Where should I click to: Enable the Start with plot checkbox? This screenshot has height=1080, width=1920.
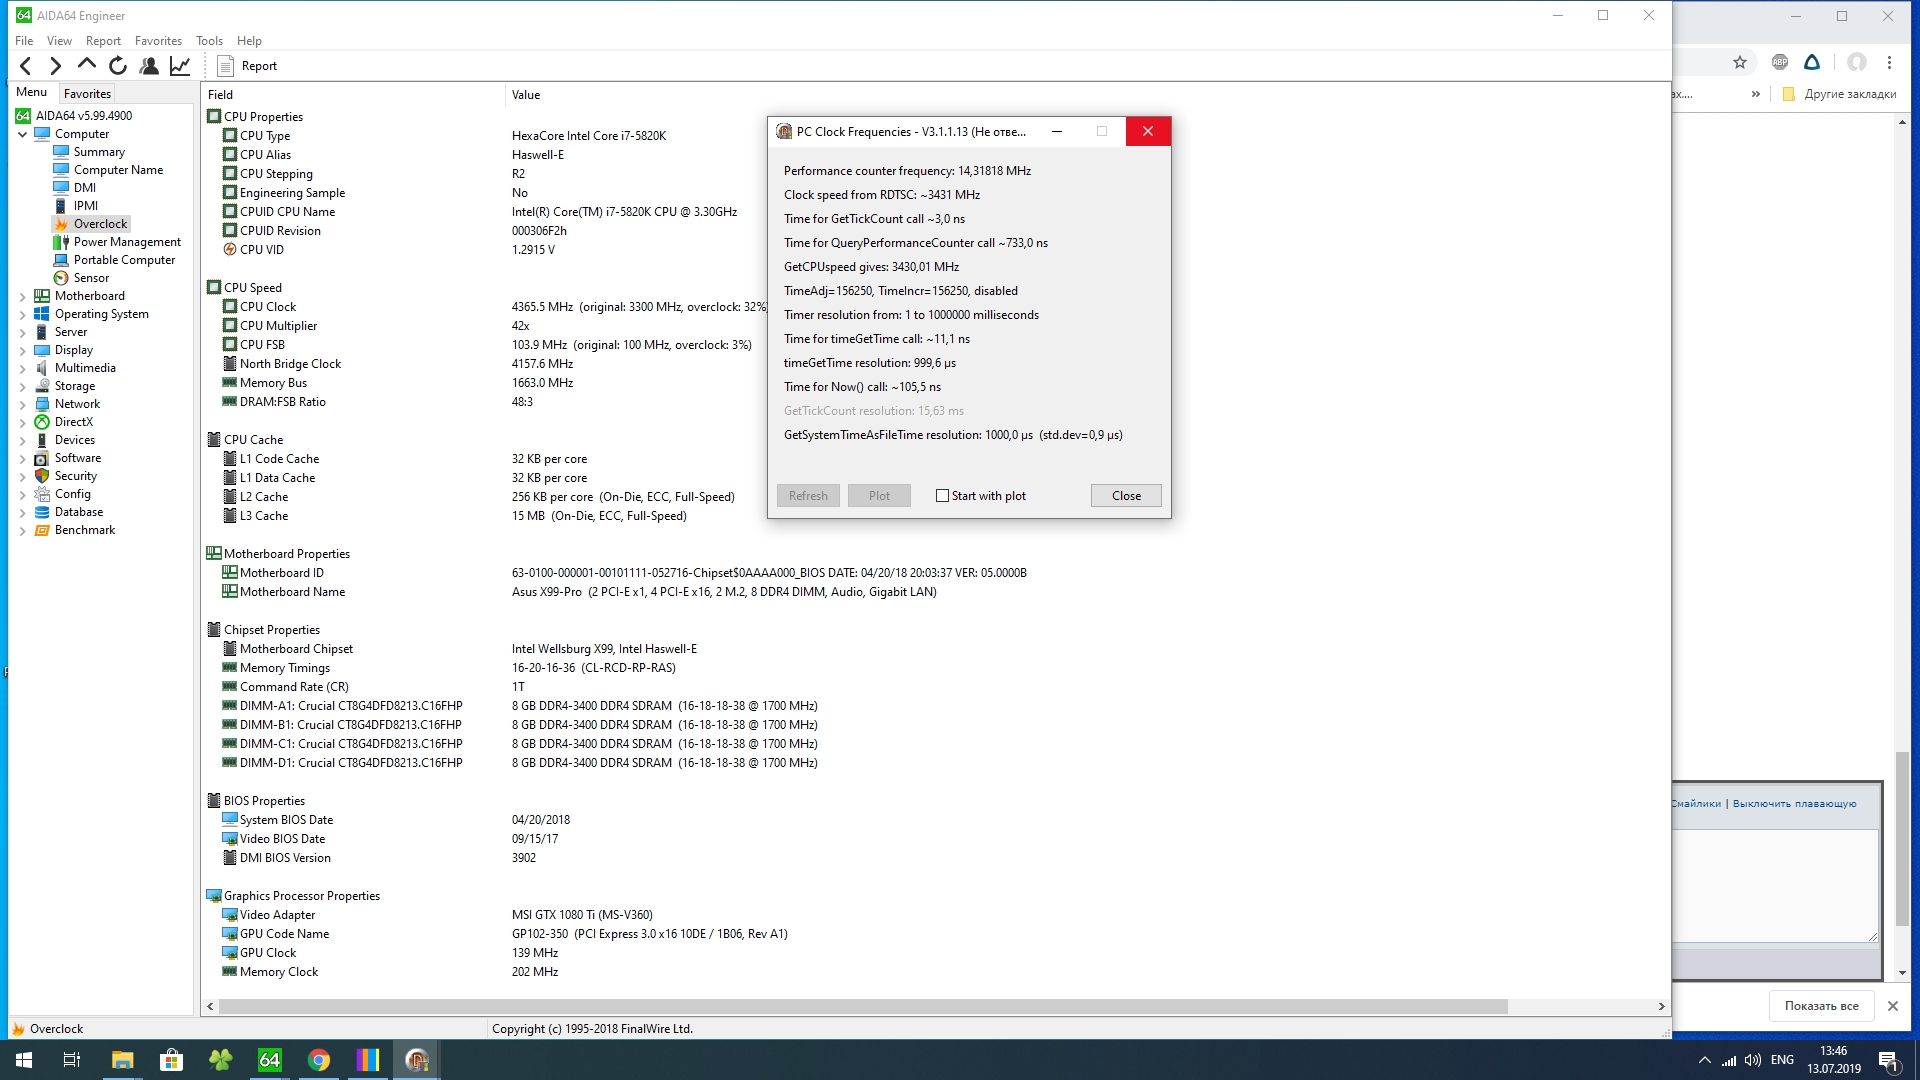pos(942,496)
